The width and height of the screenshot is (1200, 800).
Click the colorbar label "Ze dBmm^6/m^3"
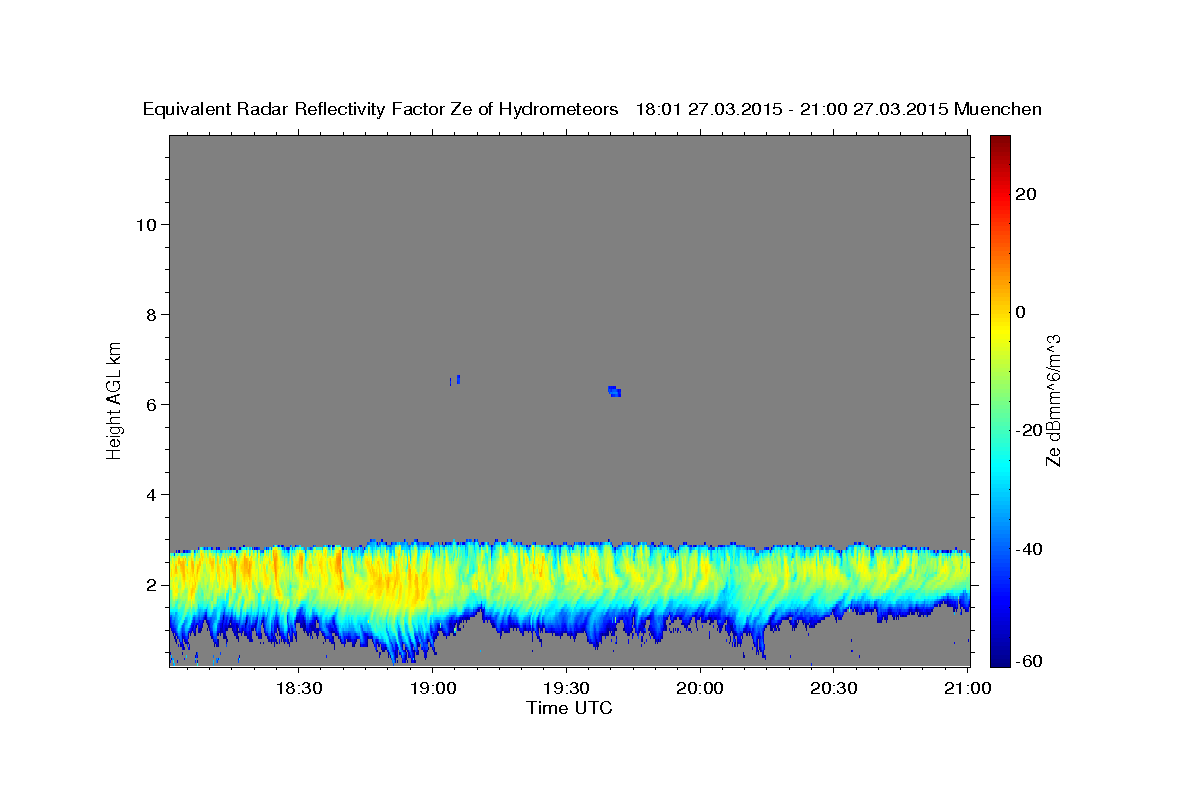point(1052,400)
